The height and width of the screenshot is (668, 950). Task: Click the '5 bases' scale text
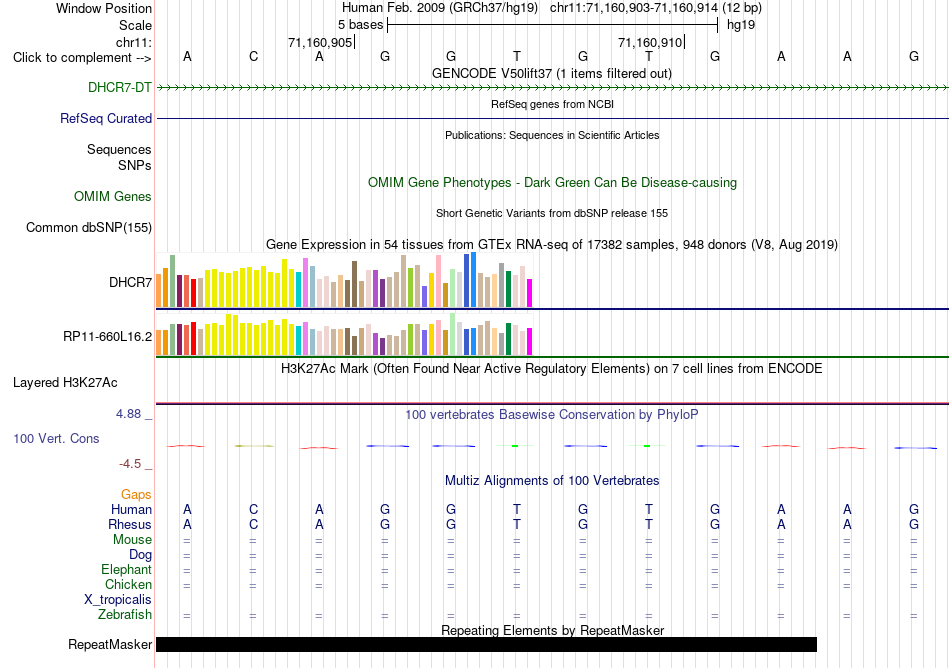360,25
